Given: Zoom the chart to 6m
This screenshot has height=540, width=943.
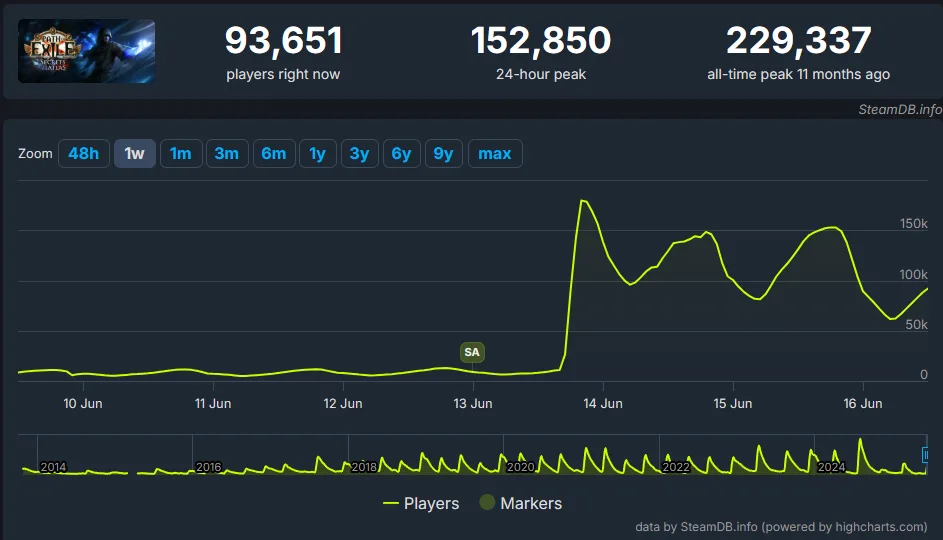Looking at the screenshot, I should tap(273, 153).
